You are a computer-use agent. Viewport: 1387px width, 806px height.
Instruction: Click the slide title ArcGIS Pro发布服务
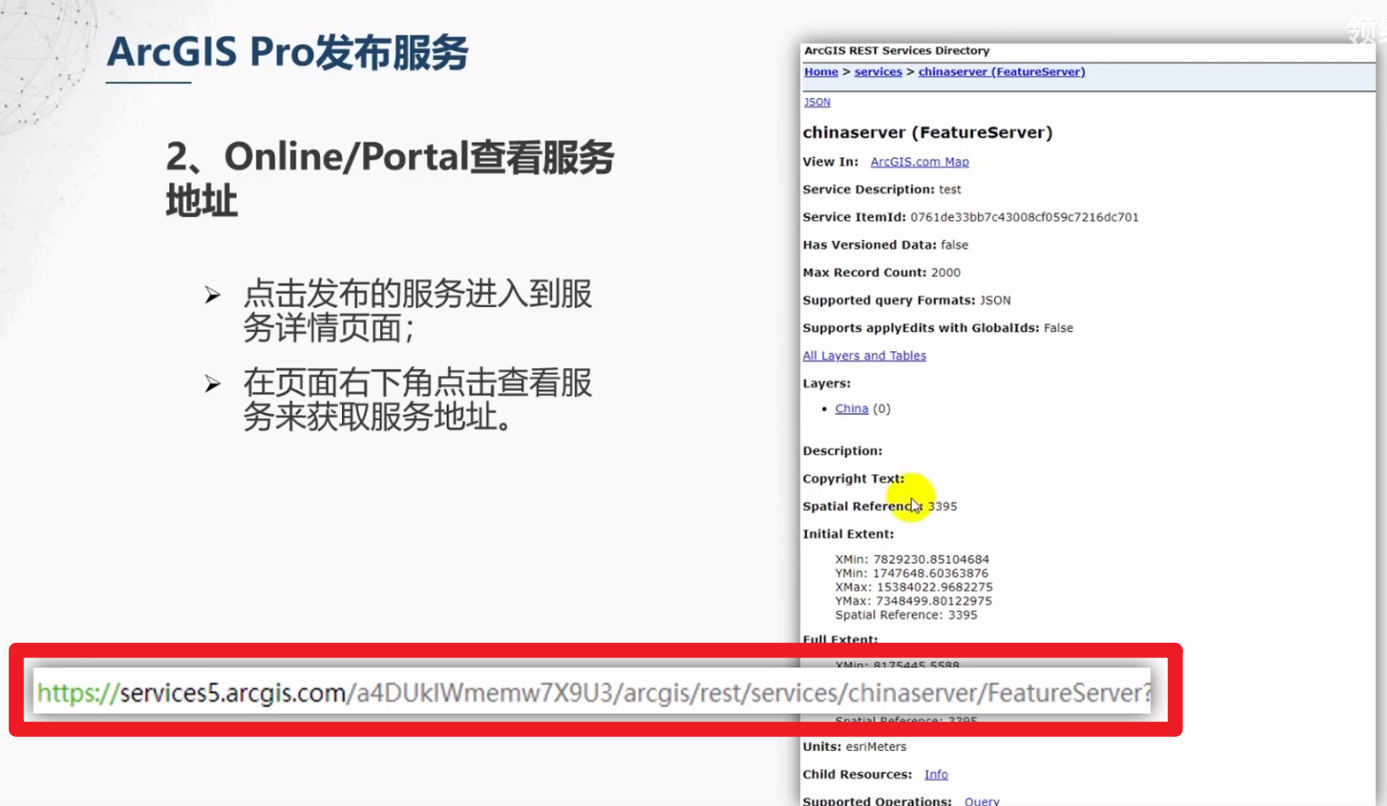click(287, 52)
